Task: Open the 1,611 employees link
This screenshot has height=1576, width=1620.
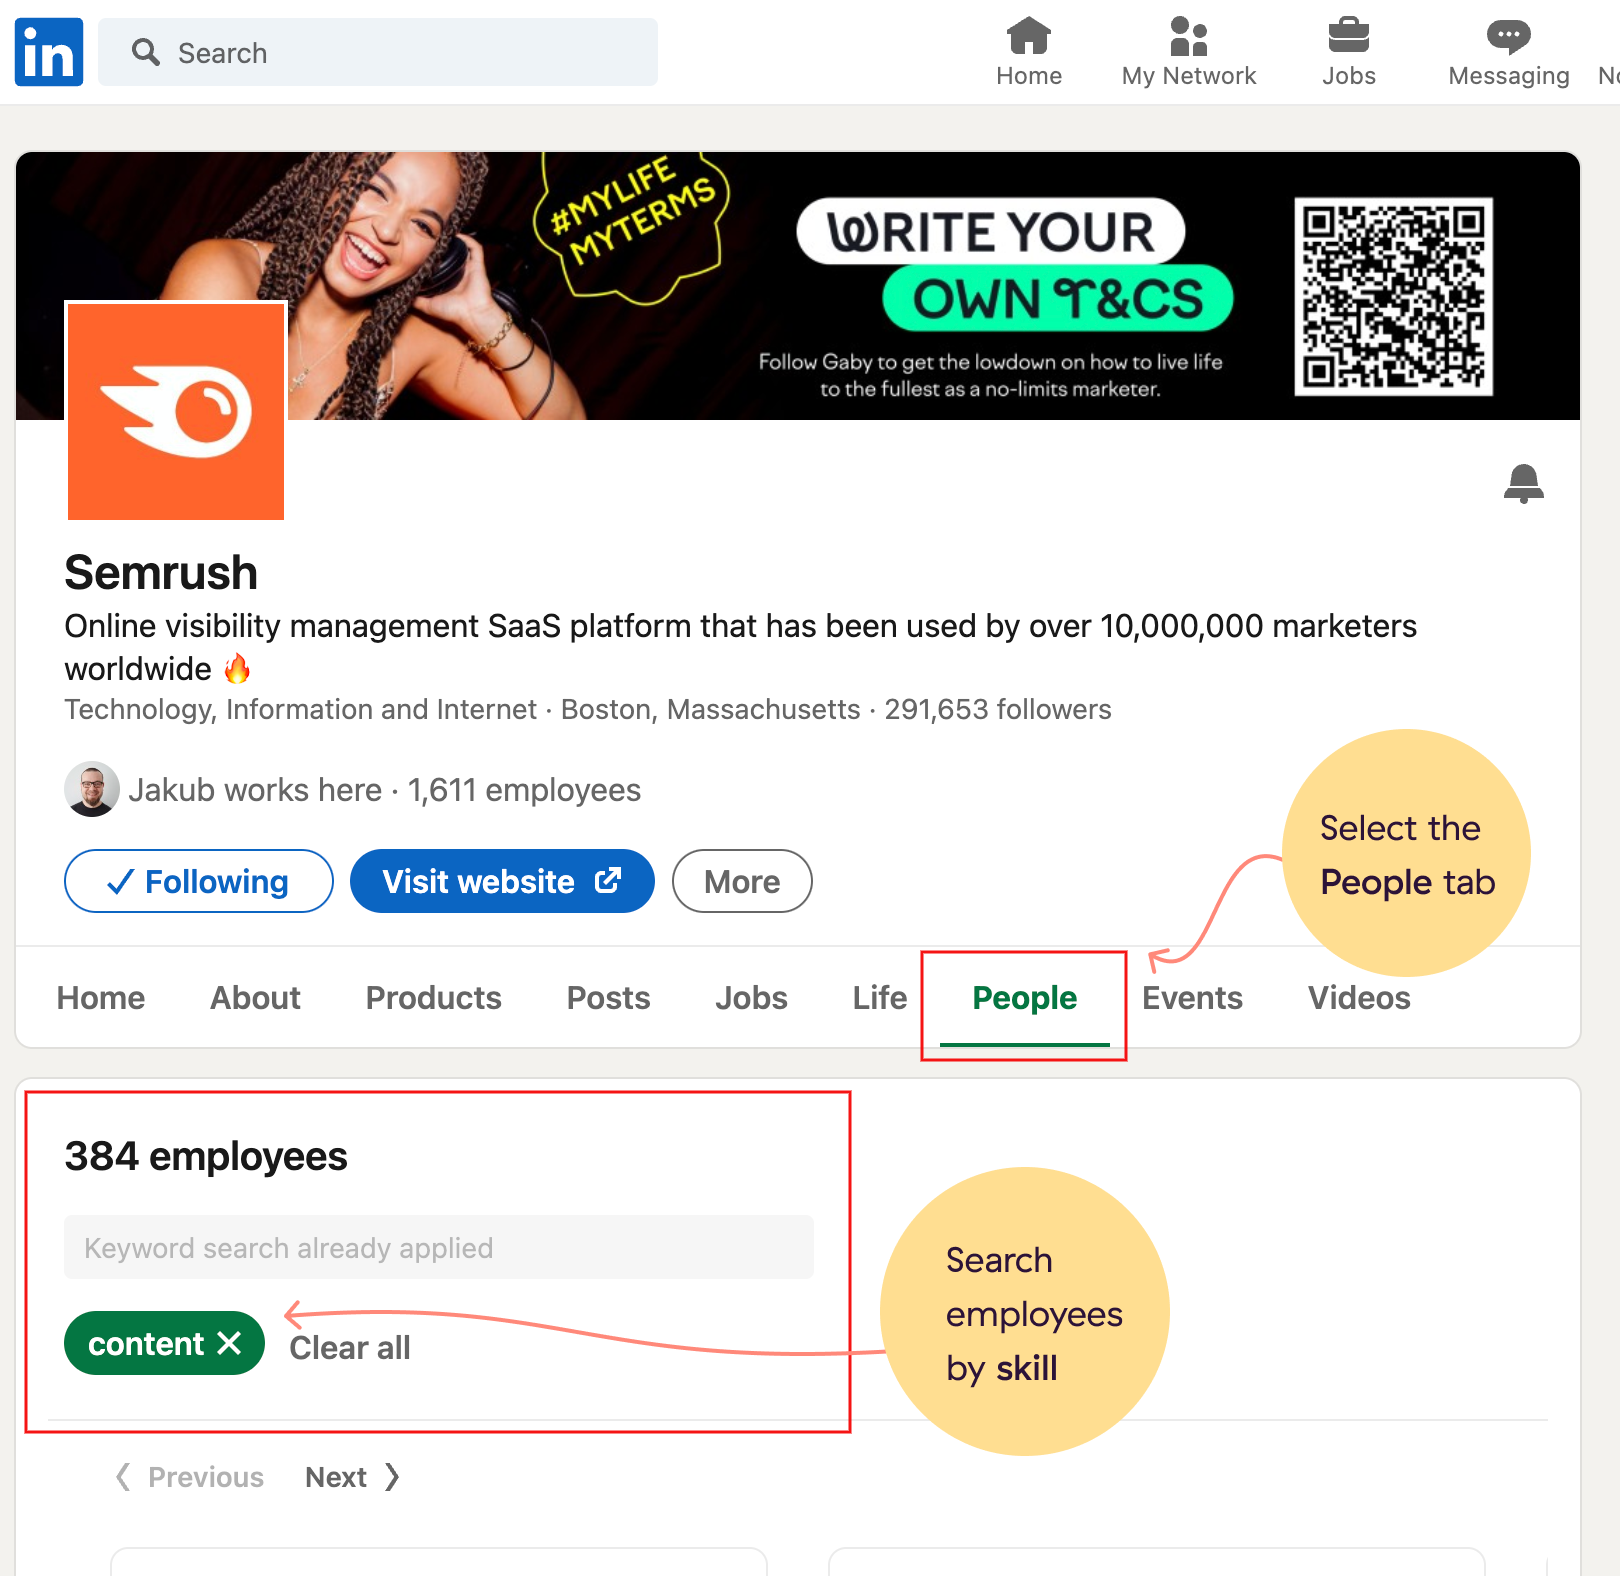Action: pos(524,790)
